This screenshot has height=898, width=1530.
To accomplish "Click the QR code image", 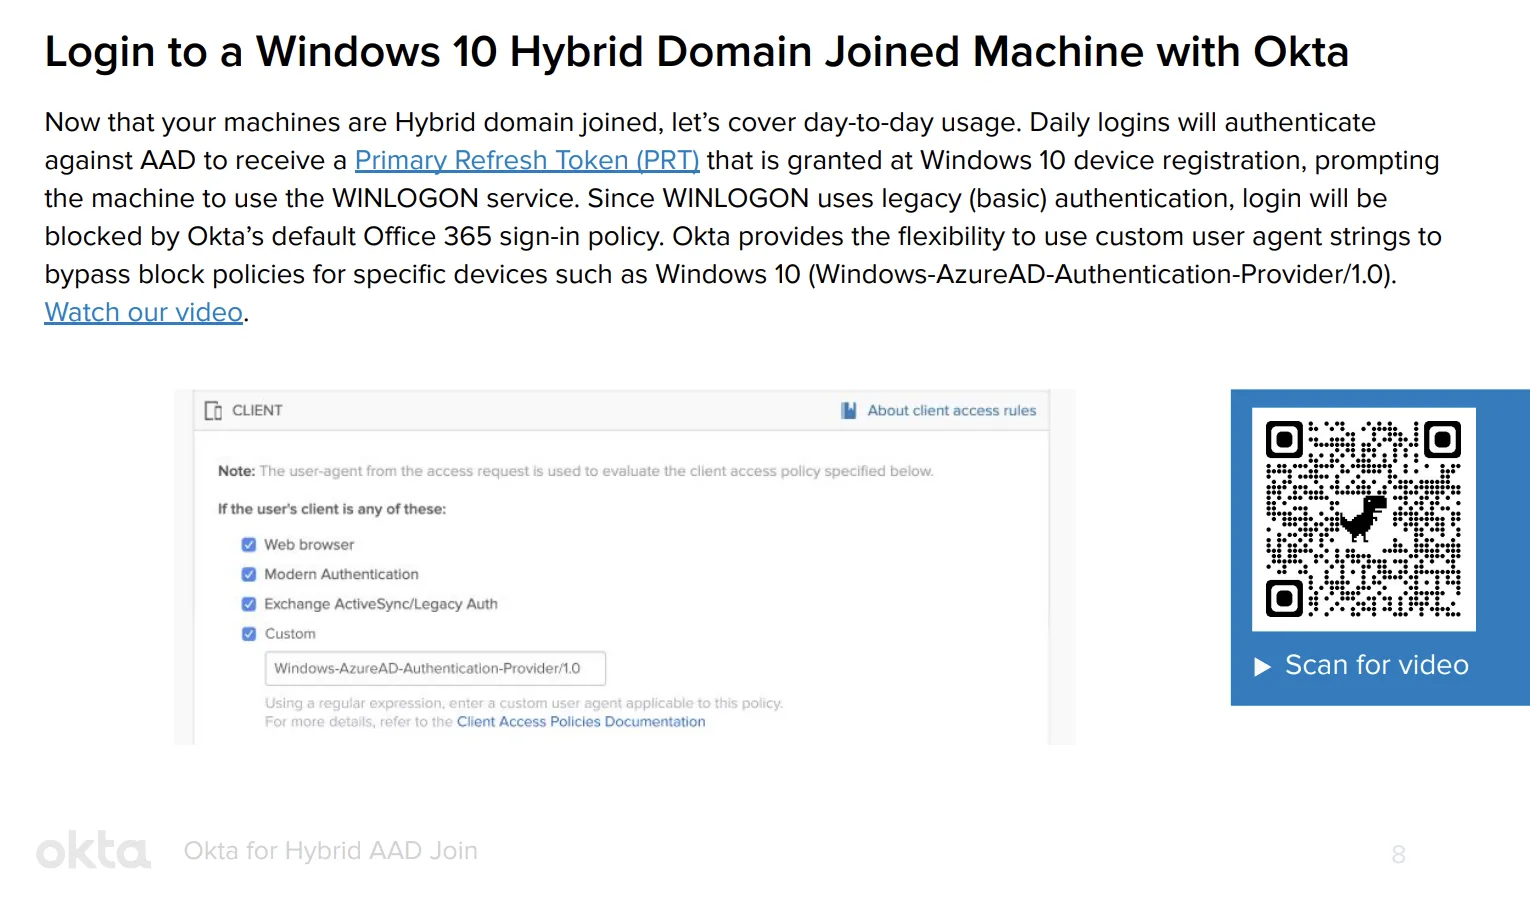I will (1364, 519).
